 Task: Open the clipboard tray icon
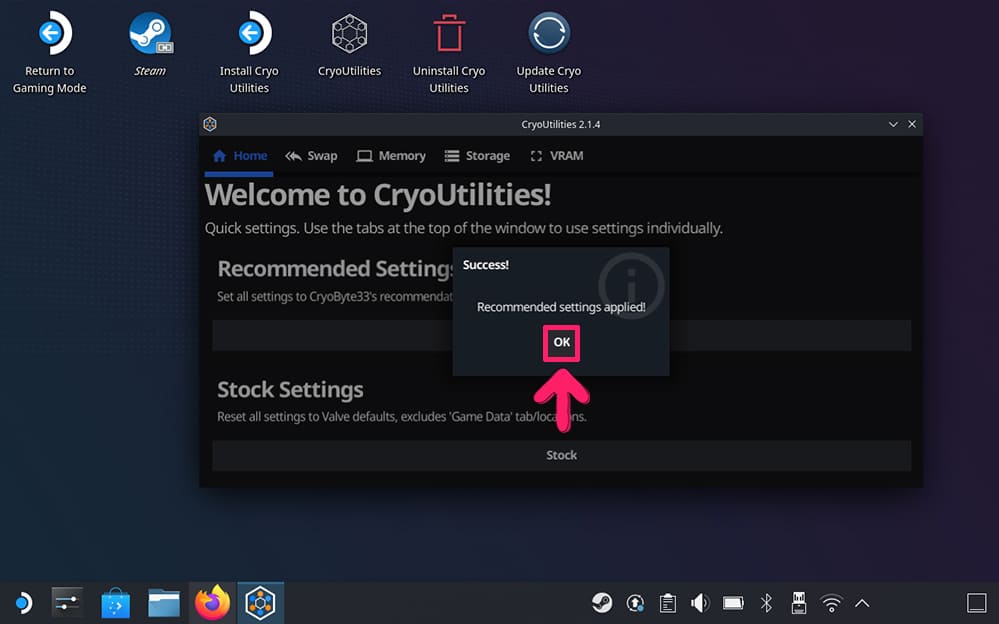(x=668, y=603)
